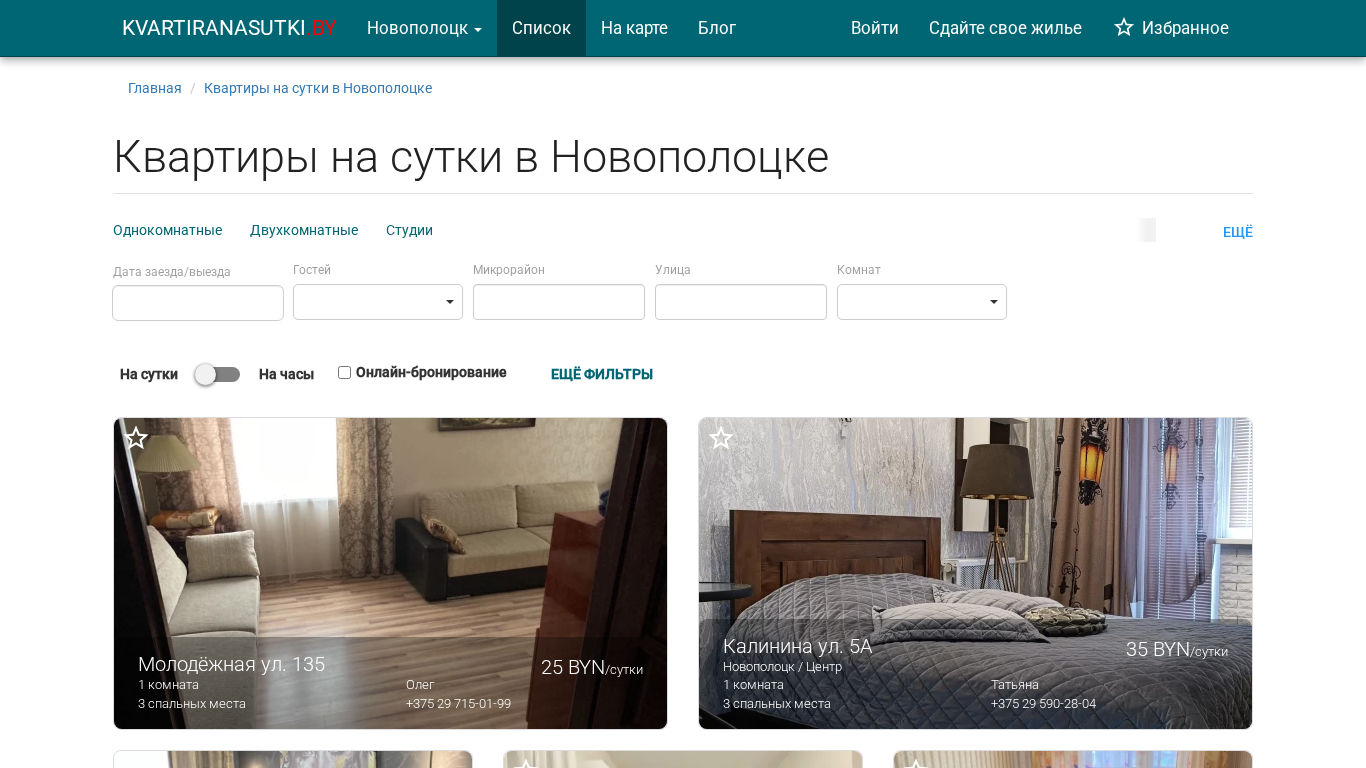Focus the Микрорайон input field

(x=559, y=302)
